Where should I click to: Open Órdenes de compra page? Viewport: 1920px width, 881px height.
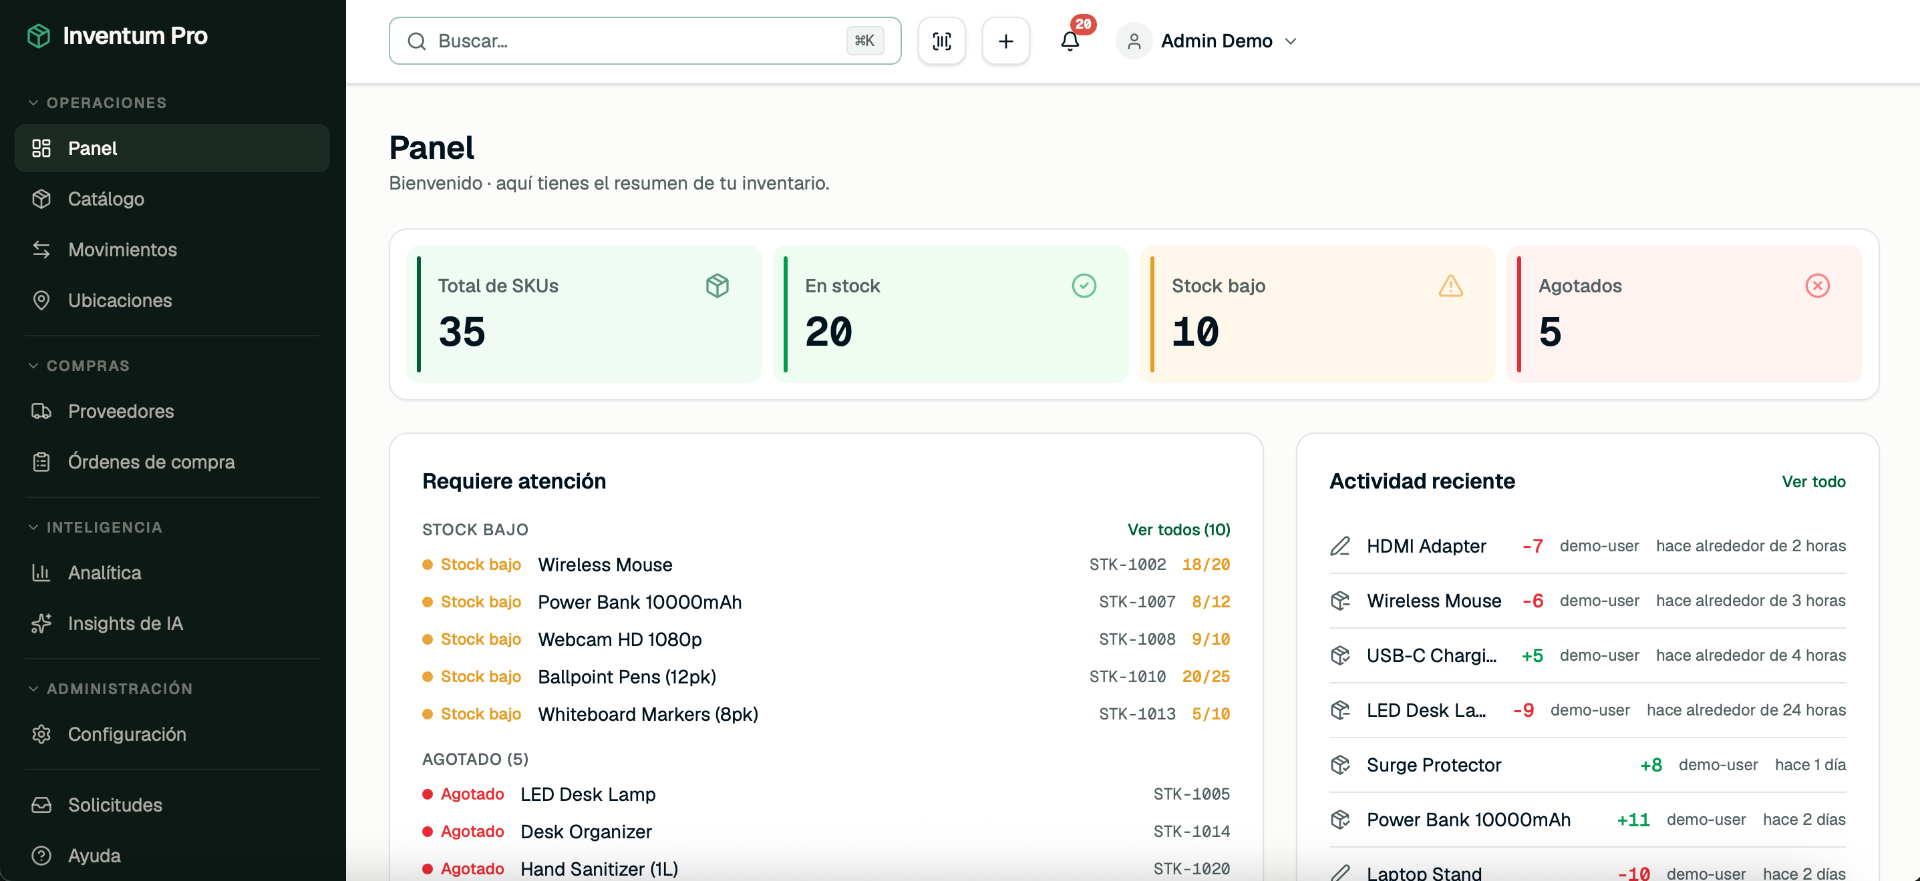pyautogui.click(x=172, y=462)
